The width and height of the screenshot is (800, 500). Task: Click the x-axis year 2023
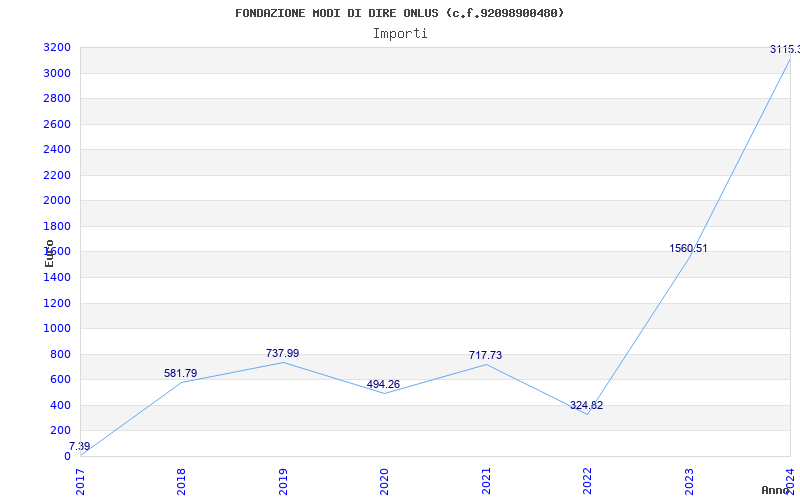tap(689, 482)
